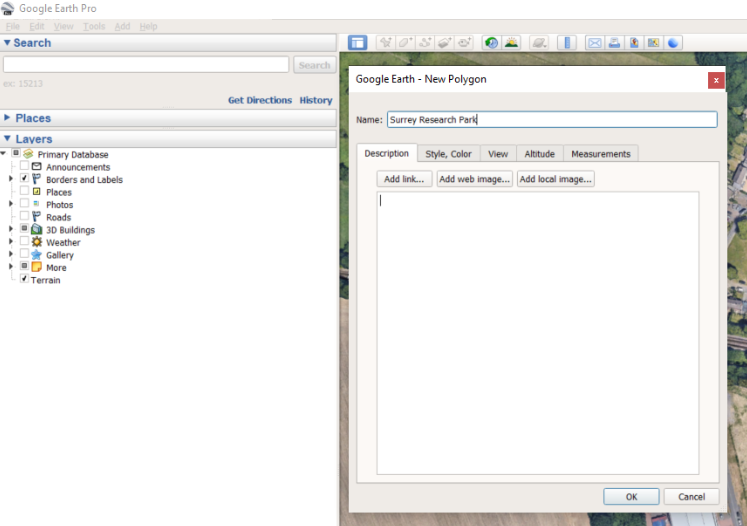
Task: Enable the Roads layer checkbox
Action: click(25, 217)
